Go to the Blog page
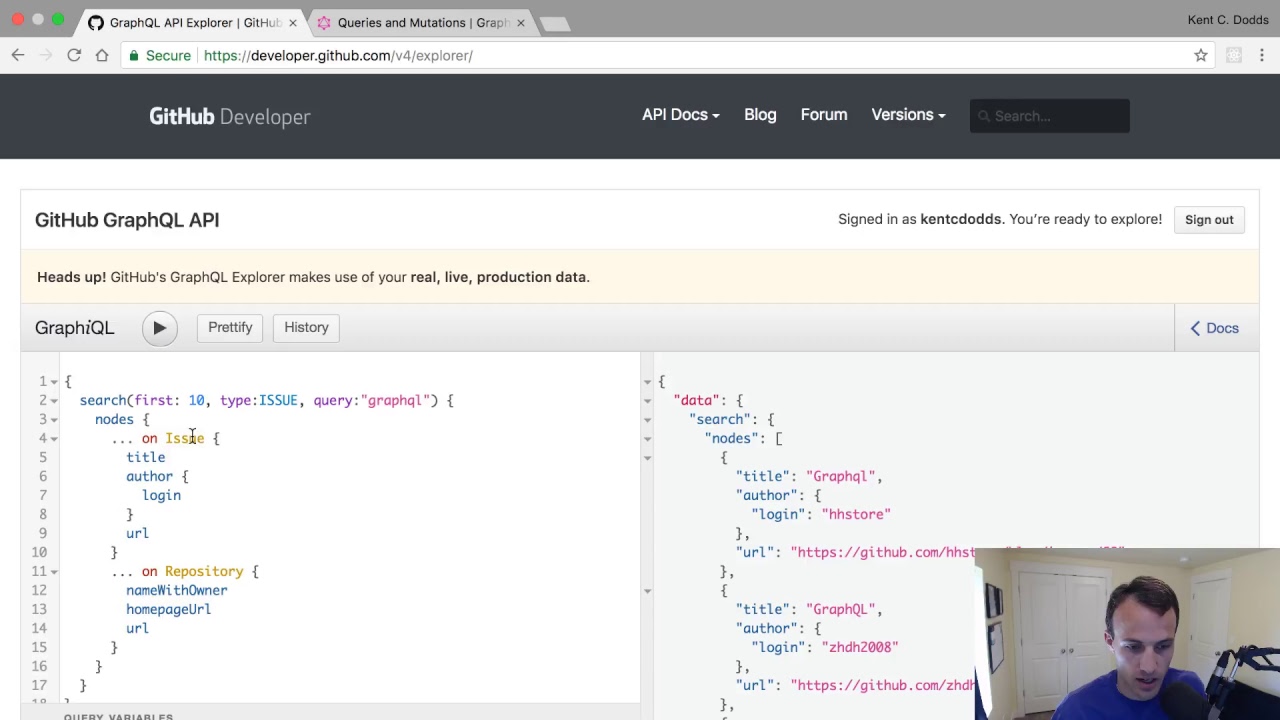This screenshot has width=1280, height=720. pos(760,115)
